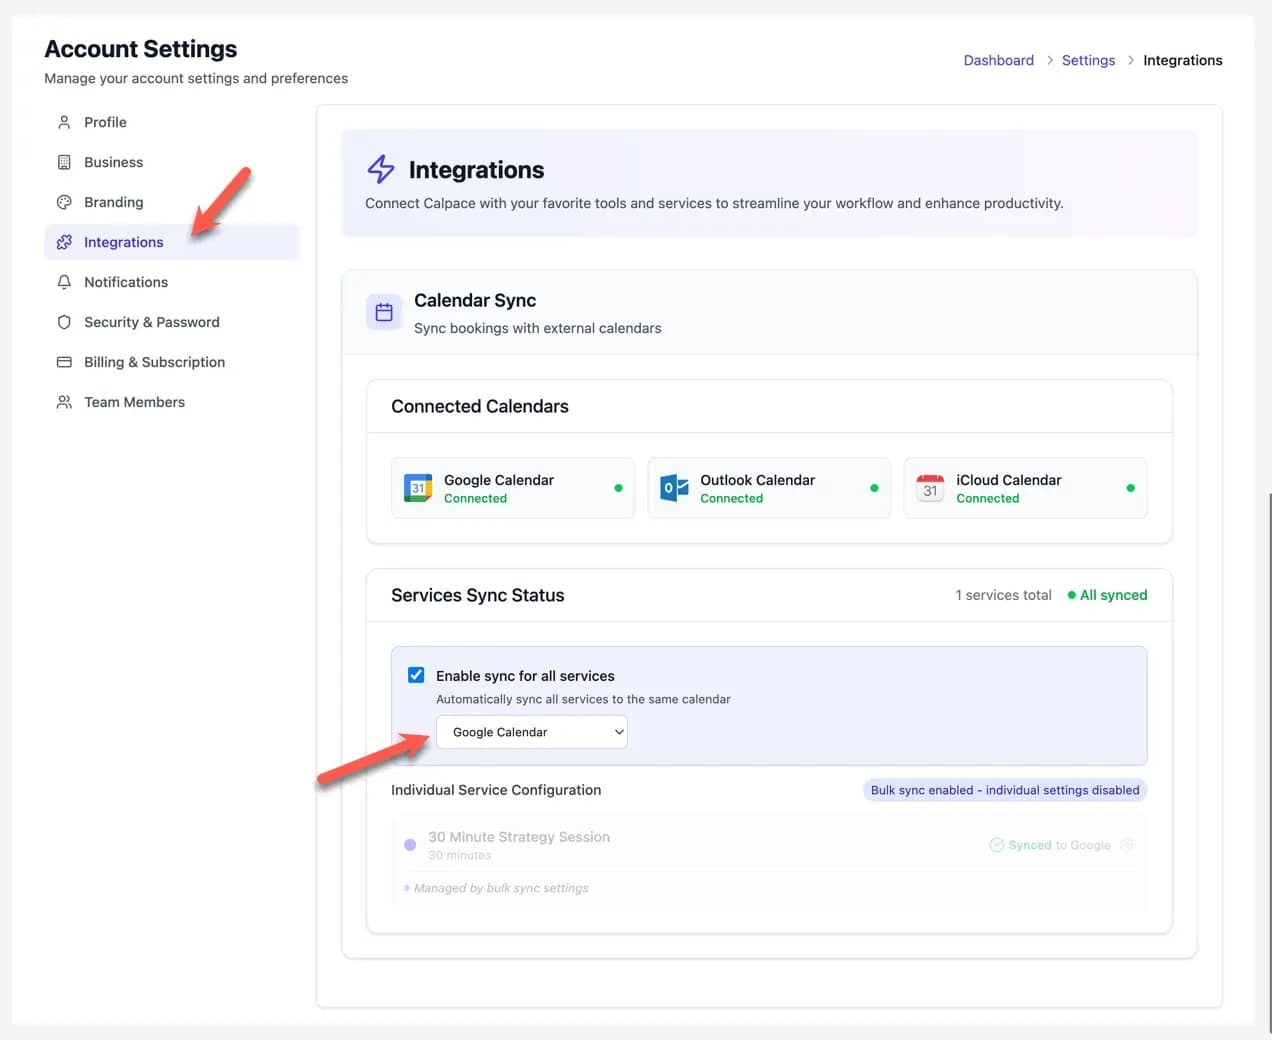Click the Dashboard breadcrumb link
The image size is (1272, 1040).
[998, 60]
